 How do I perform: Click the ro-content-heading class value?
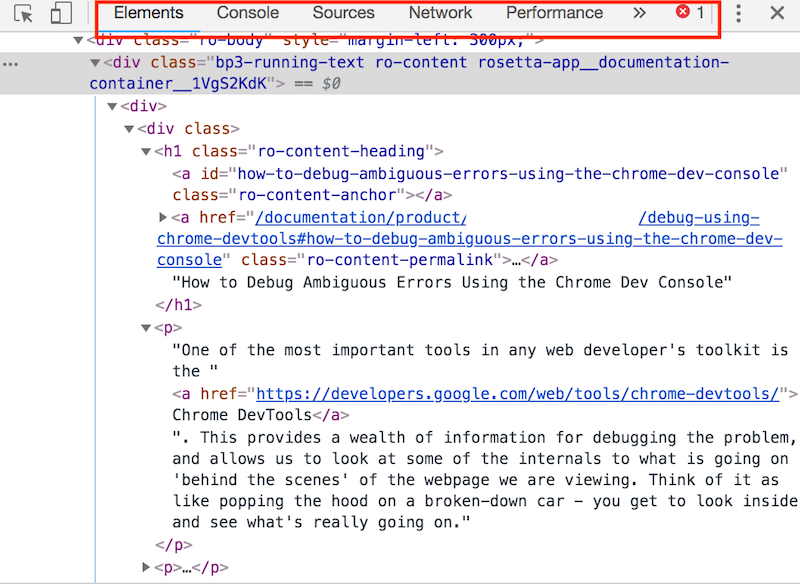[x=341, y=151]
